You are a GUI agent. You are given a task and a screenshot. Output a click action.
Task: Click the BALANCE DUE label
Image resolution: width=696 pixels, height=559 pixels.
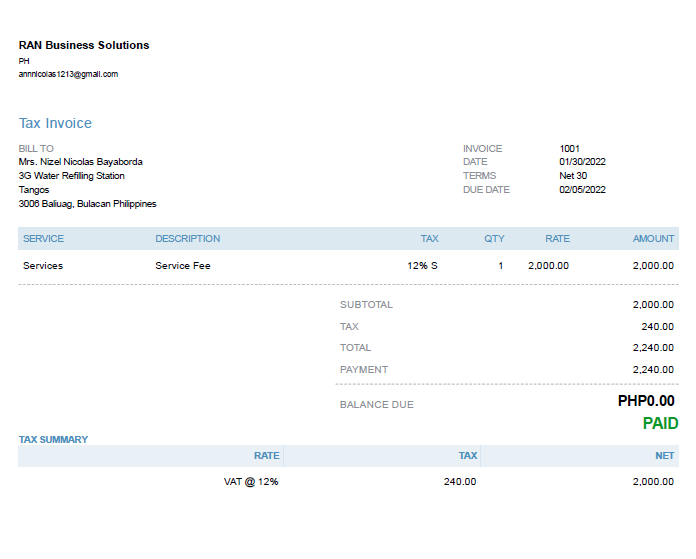pos(377,404)
